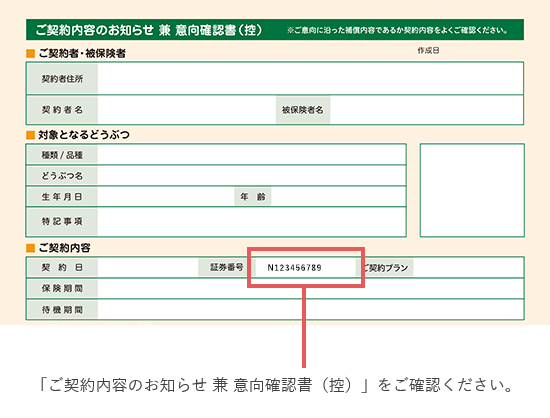Click the policy number N123456789

click(294, 268)
